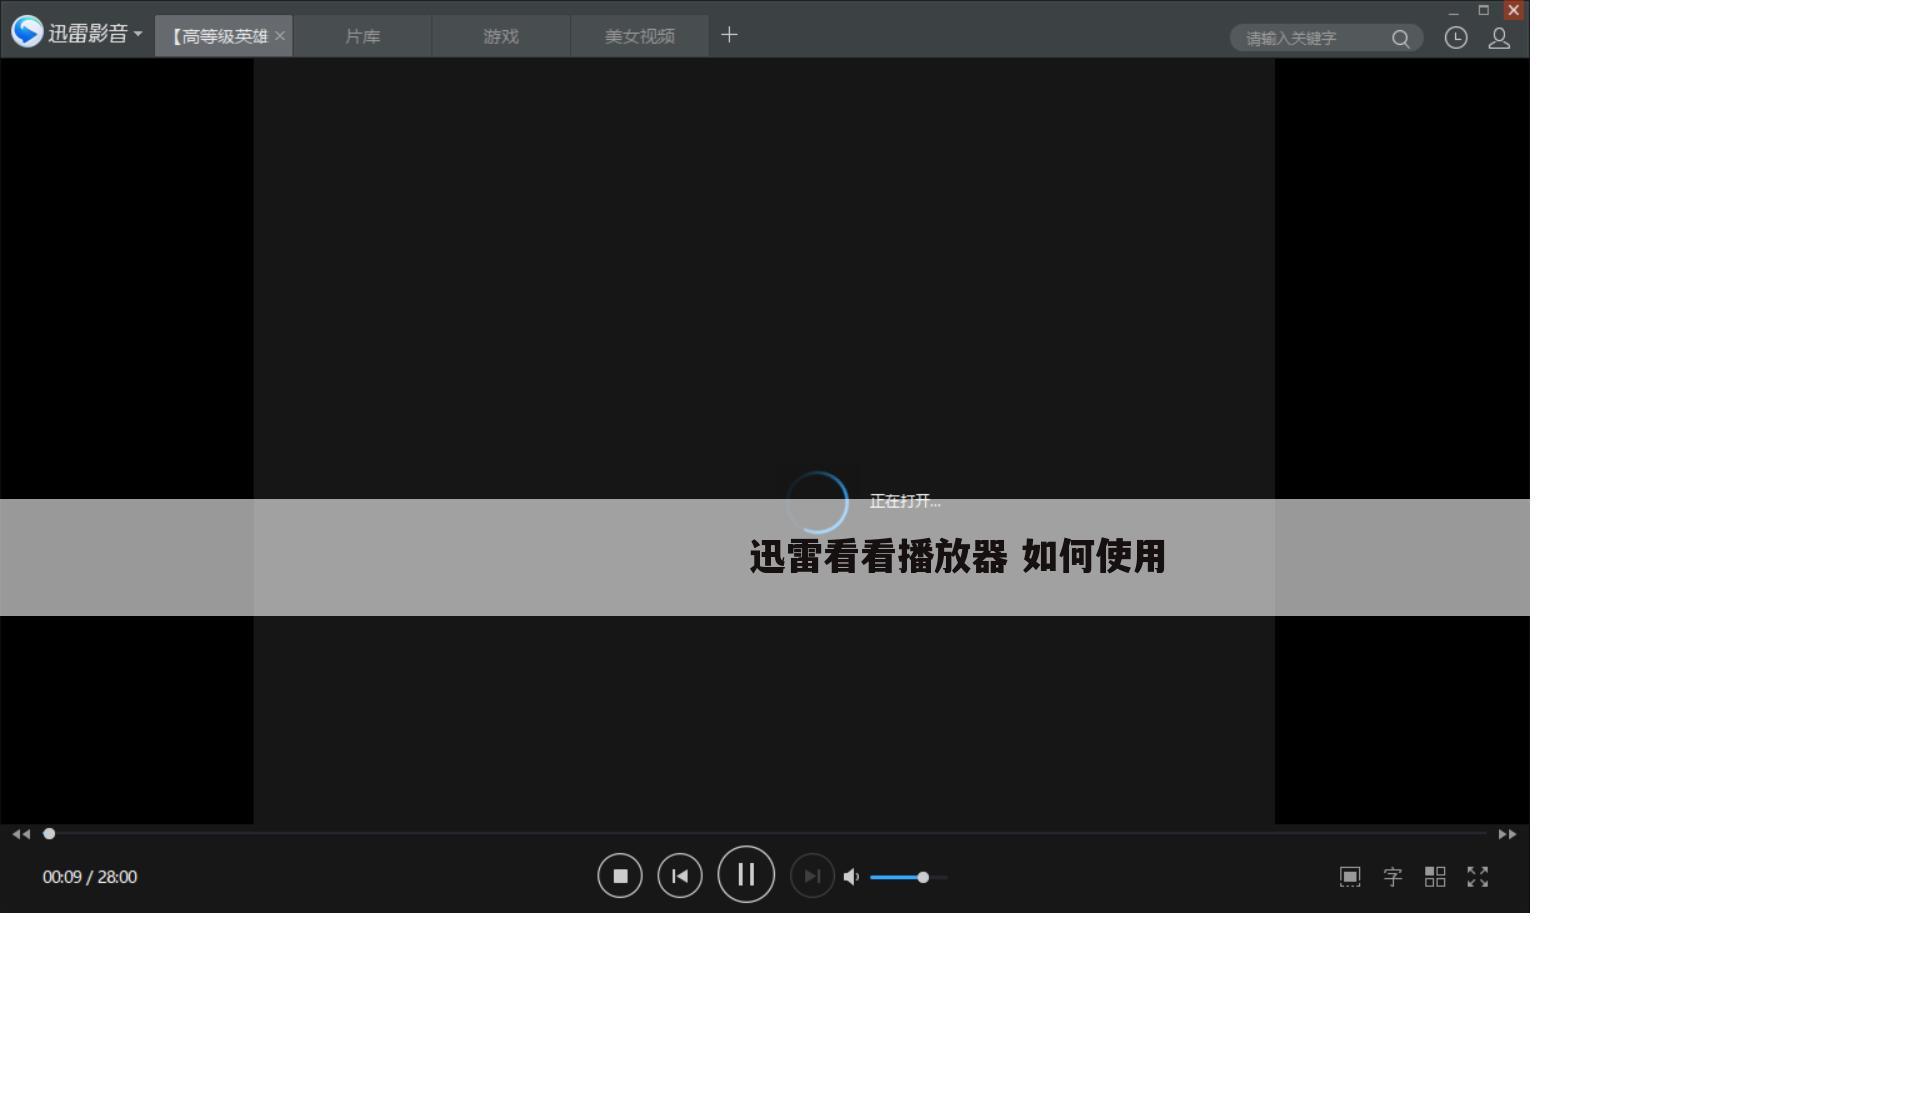The width and height of the screenshot is (1914, 1116).
Task: Adjust the volume slider
Action: pyautogui.click(x=922, y=877)
